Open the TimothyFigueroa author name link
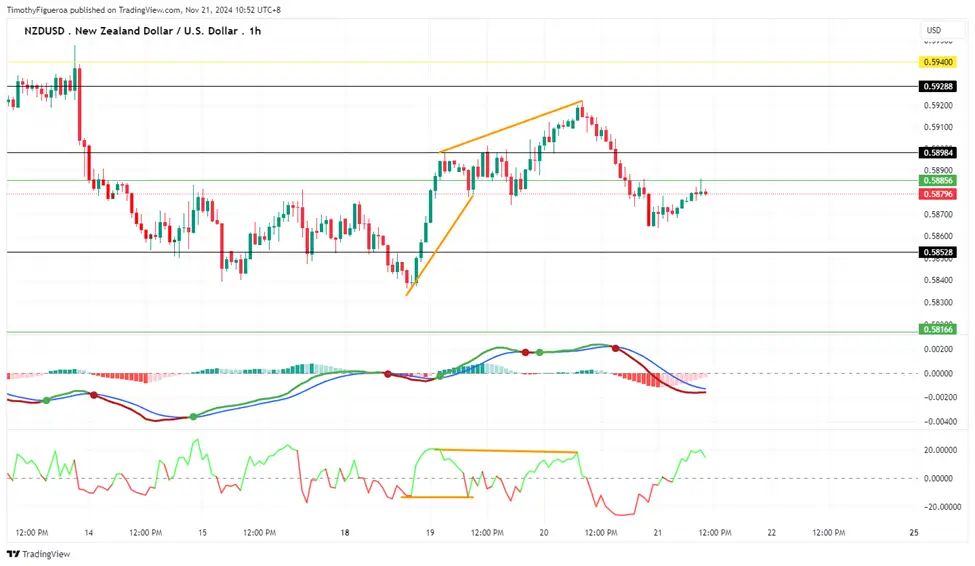The width and height of the screenshot is (975, 566). [x=37, y=10]
